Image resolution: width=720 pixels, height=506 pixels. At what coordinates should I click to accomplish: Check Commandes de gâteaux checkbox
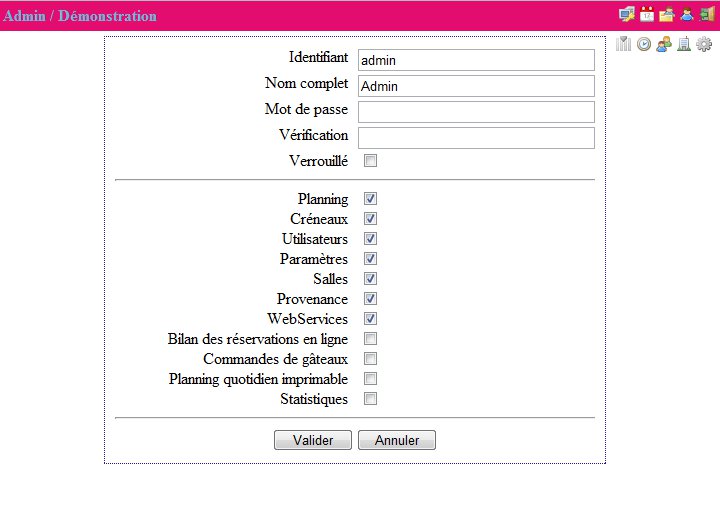click(x=370, y=359)
